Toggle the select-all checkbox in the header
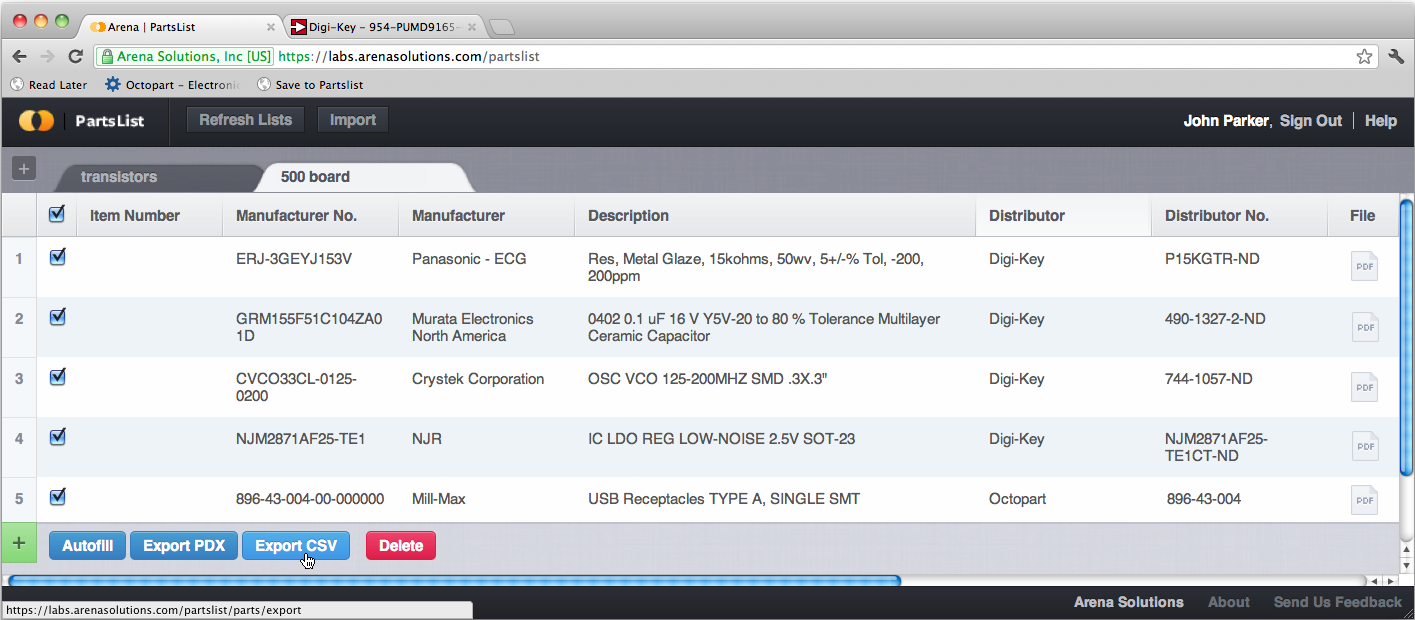The width and height of the screenshot is (1415, 620). pos(57,213)
